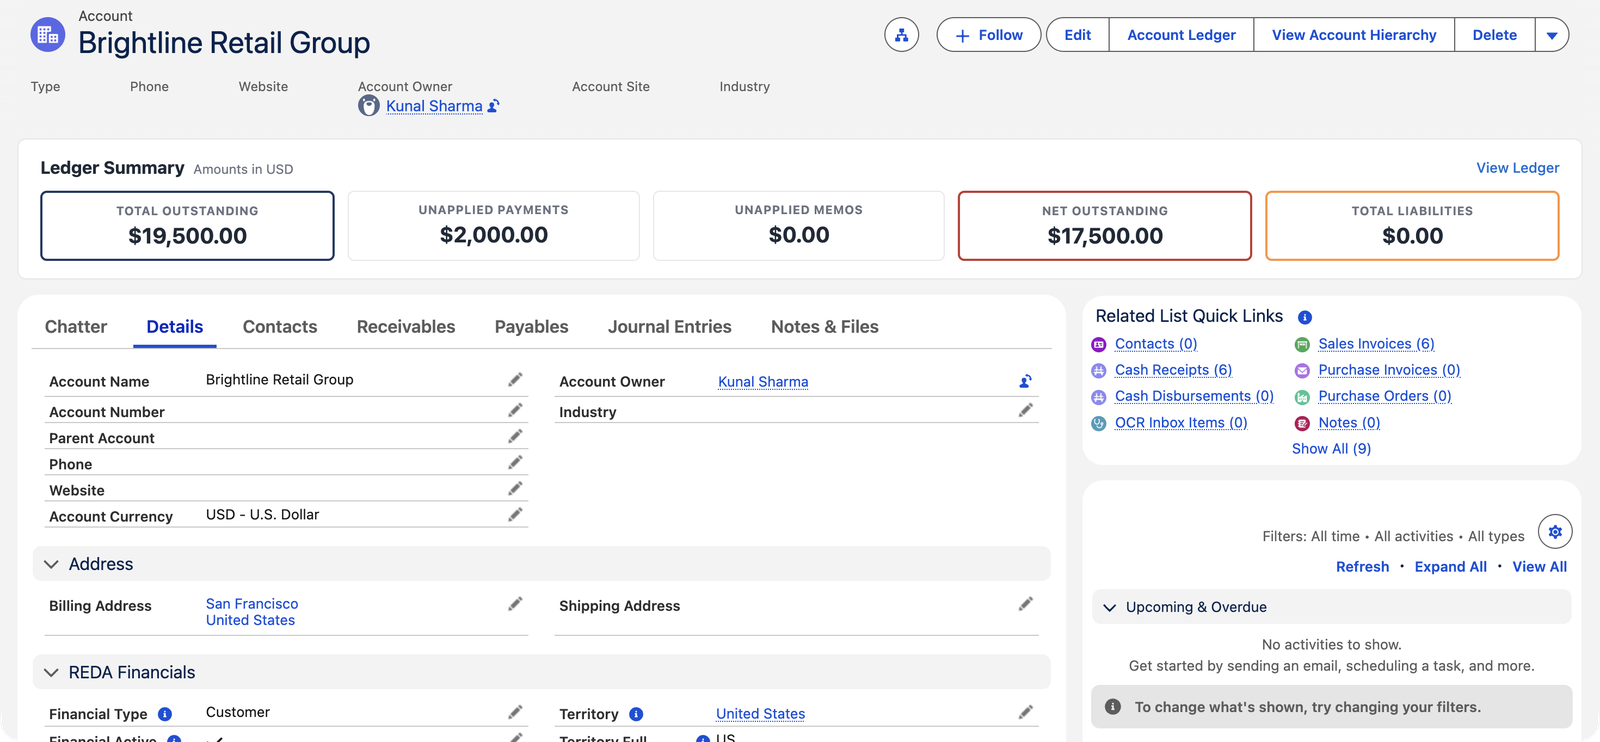Click change owner icon in page header
The image size is (1600, 742).
pyautogui.click(x=493, y=106)
